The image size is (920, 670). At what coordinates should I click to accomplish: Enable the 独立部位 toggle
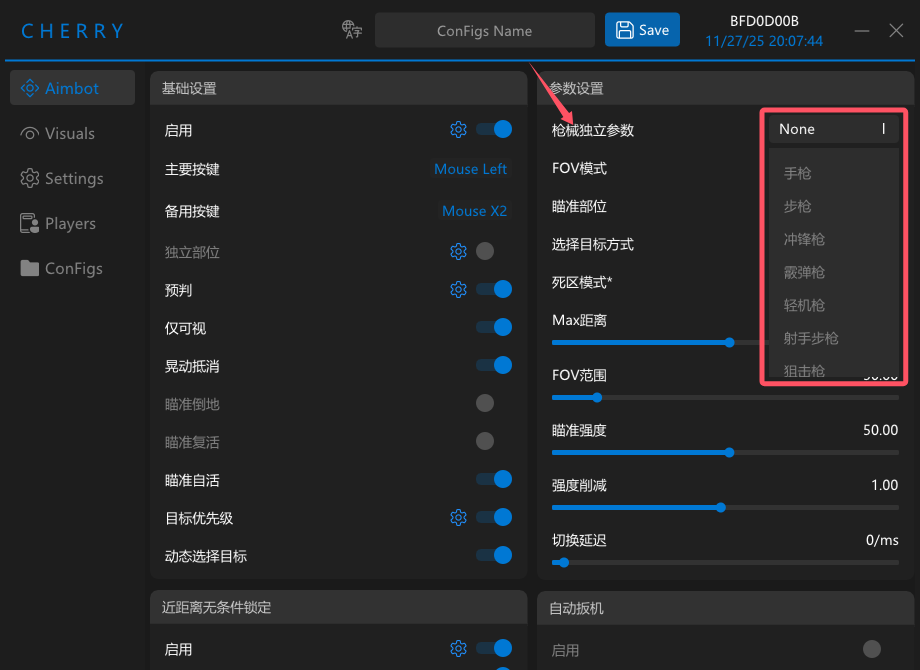pos(485,251)
